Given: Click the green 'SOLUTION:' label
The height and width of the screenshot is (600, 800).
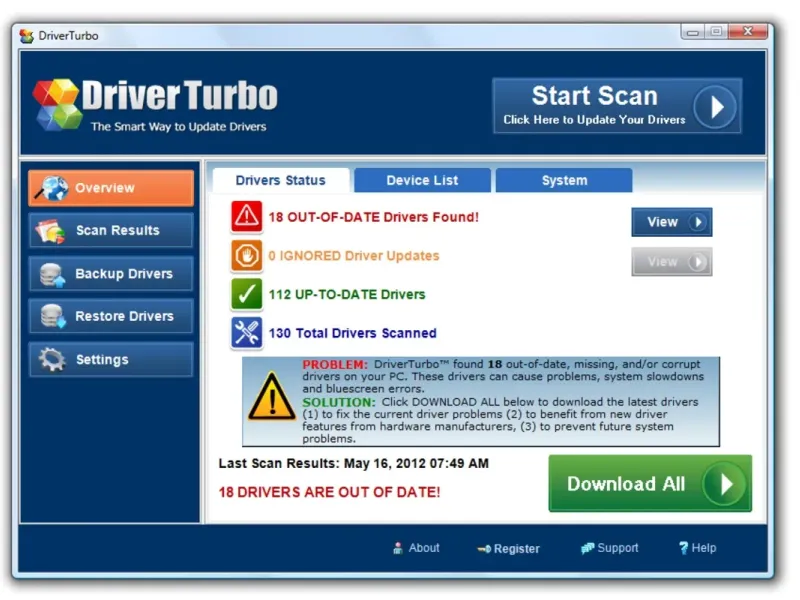Looking at the screenshot, I should (339, 403).
